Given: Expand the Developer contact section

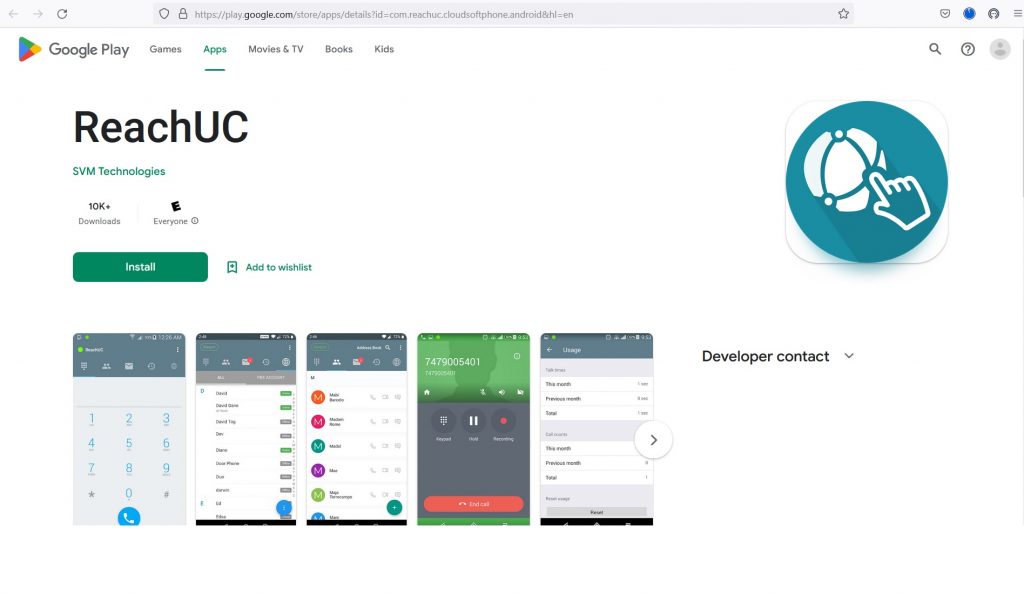Looking at the screenshot, I should 778,356.
